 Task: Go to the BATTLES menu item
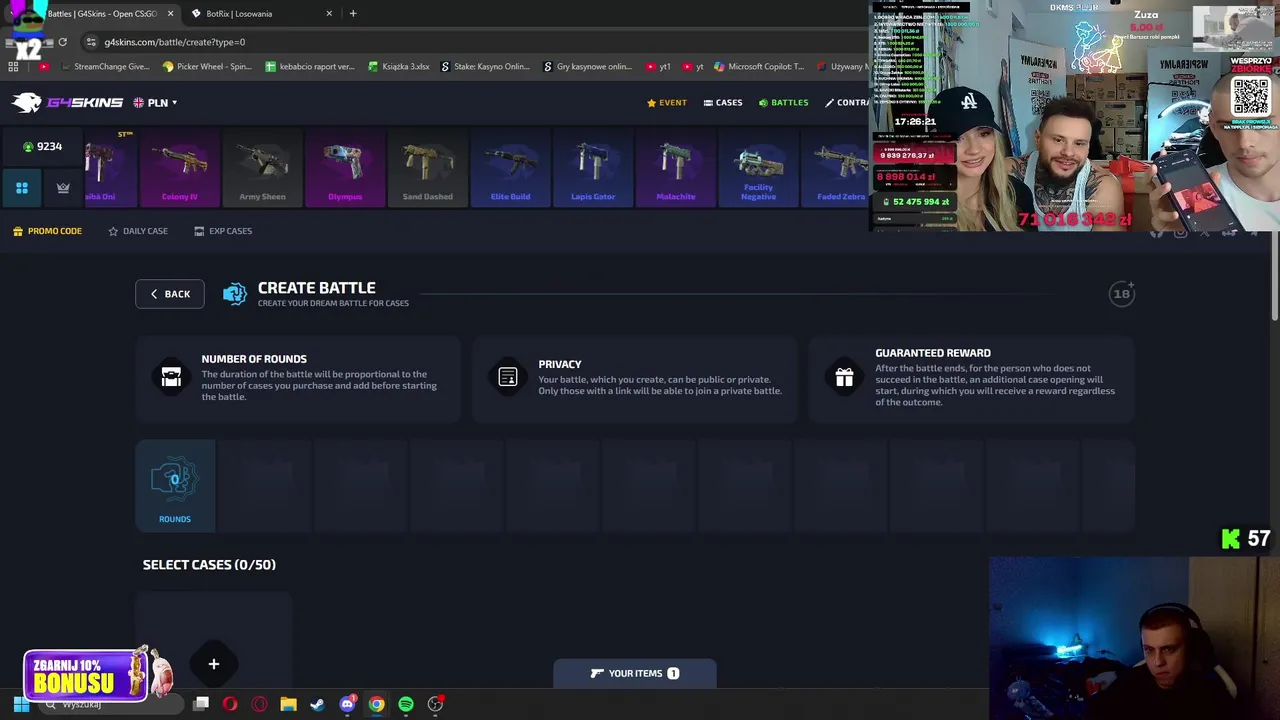click(784, 102)
